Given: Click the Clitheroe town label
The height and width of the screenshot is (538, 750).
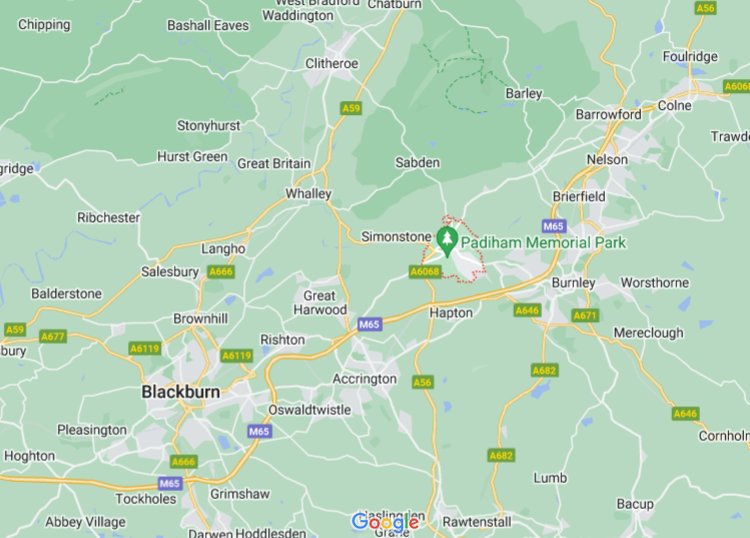Looking at the screenshot, I should [x=331, y=64].
